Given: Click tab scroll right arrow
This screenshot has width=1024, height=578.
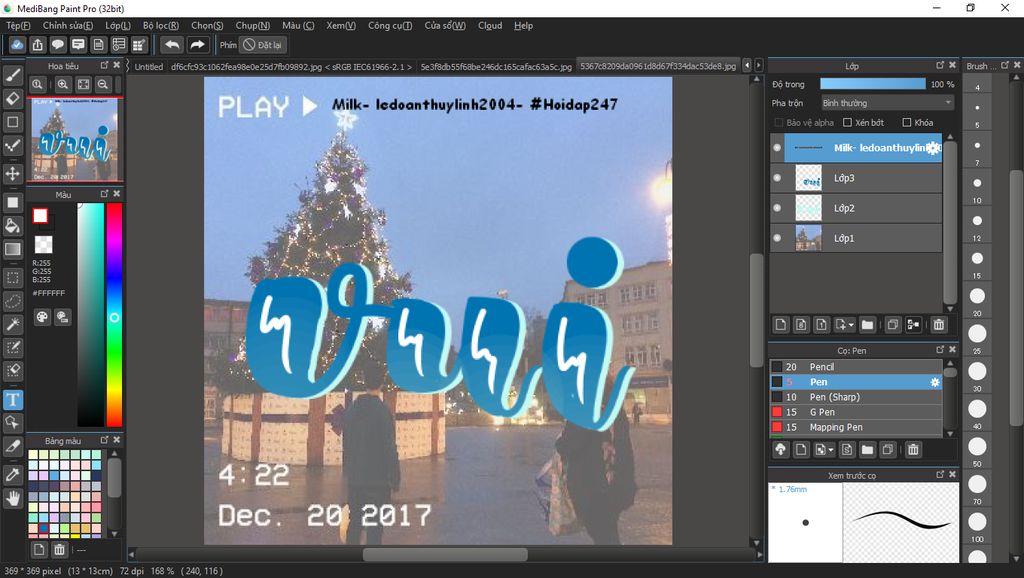Looking at the screenshot, I should click(x=758, y=65).
